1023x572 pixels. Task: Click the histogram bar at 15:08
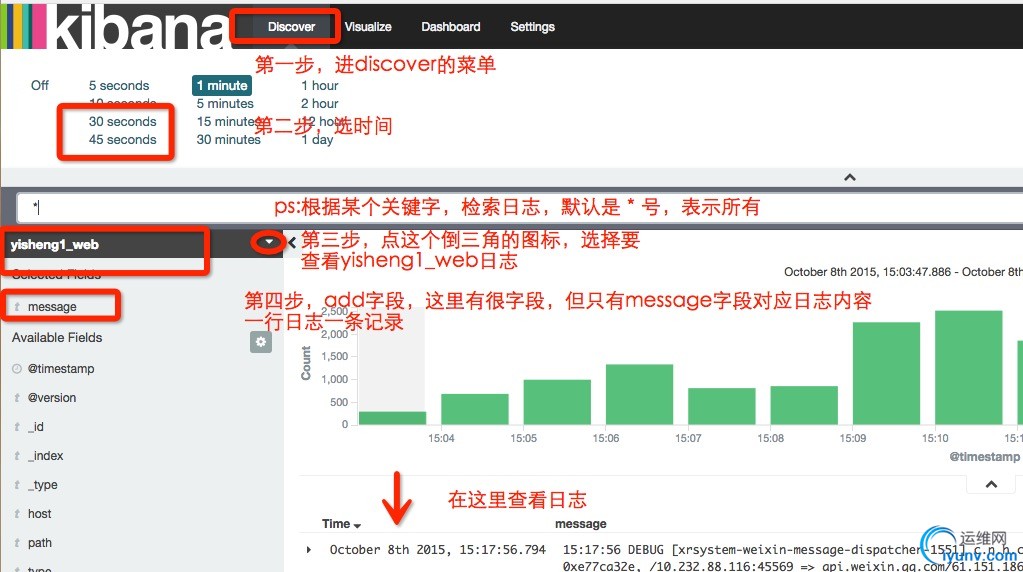804,405
